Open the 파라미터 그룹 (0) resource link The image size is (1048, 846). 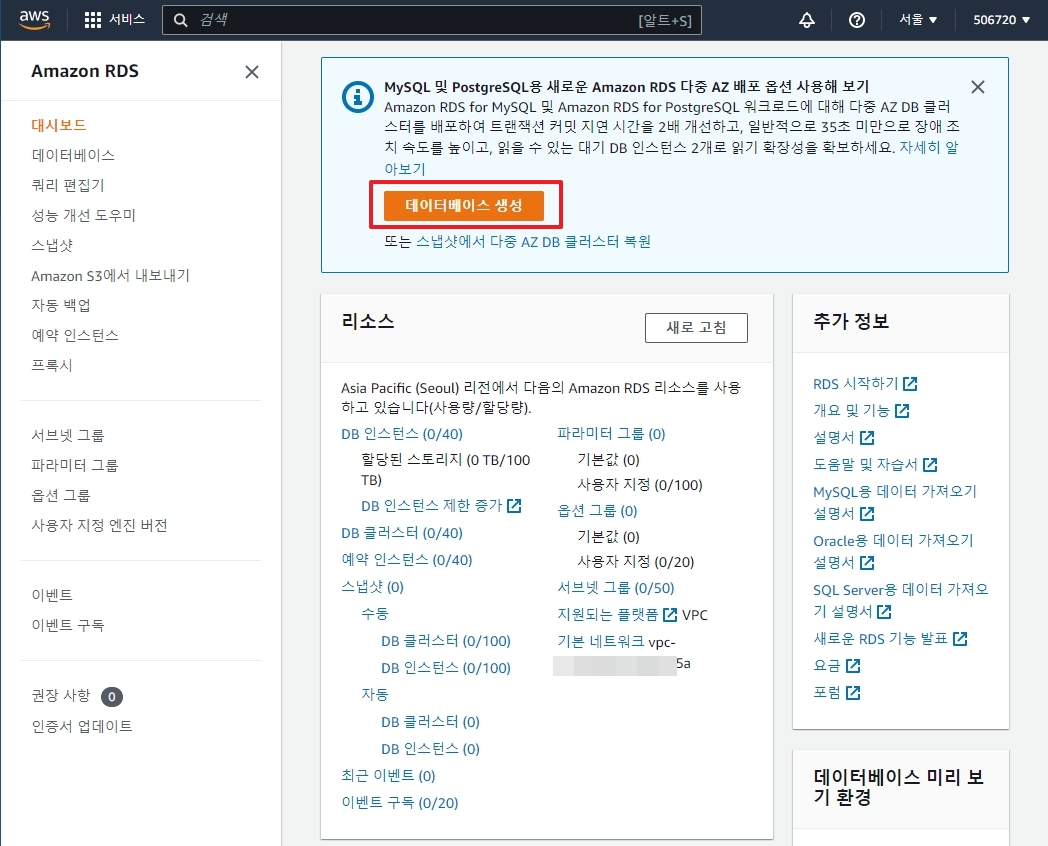click(x=612, y=434)
